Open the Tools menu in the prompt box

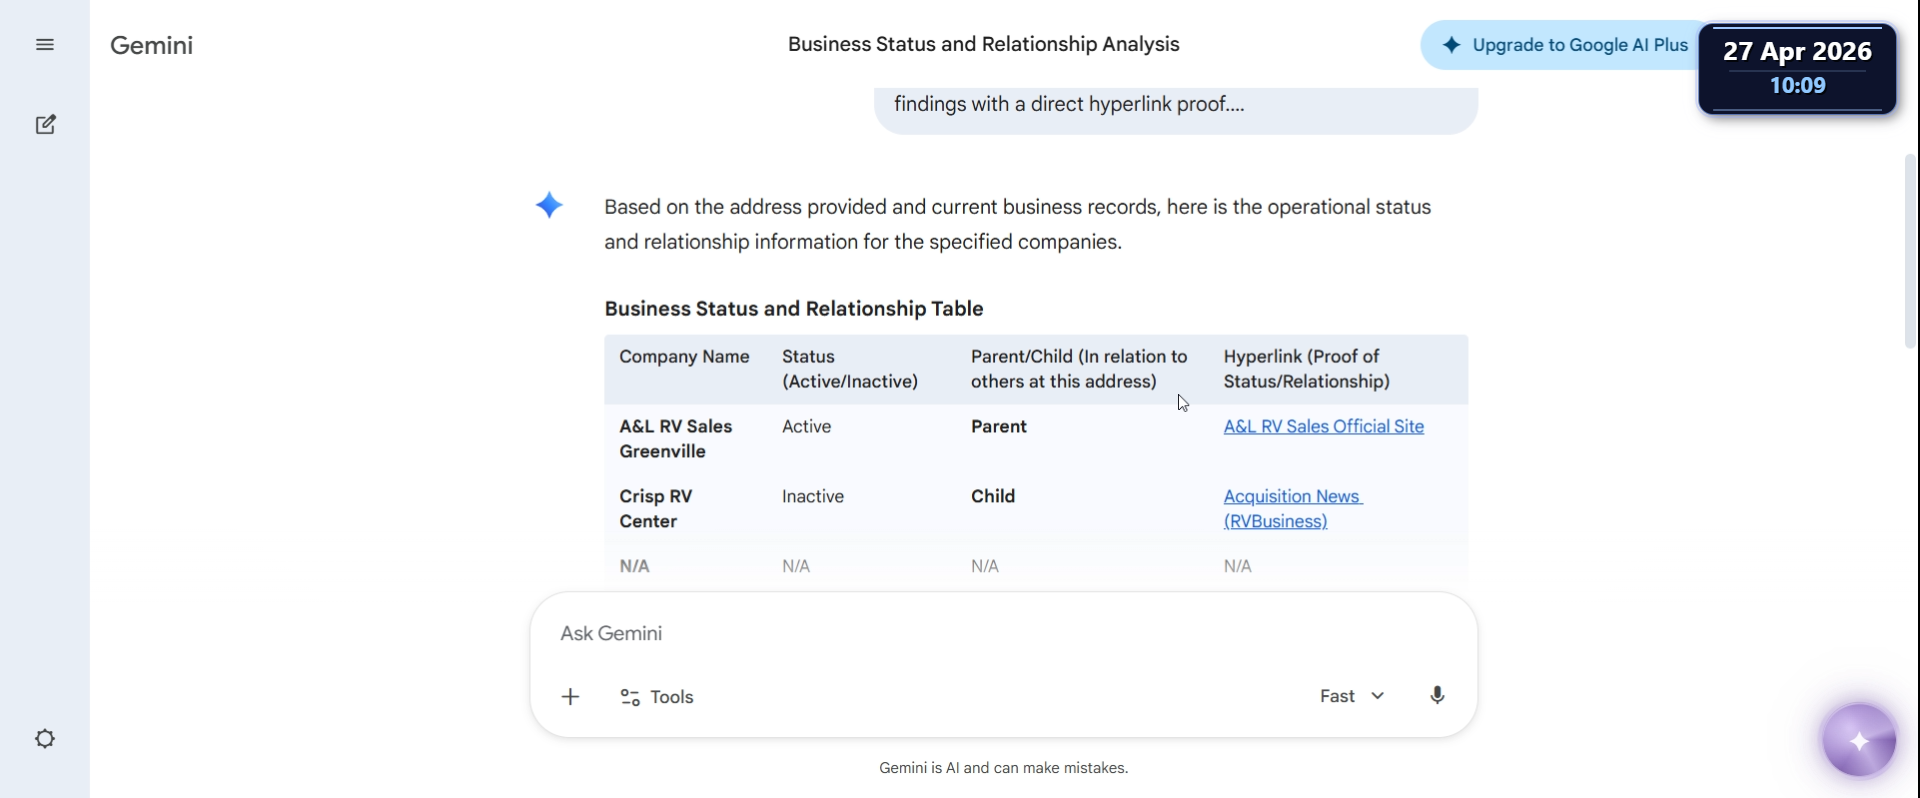[x=657, y=697]
